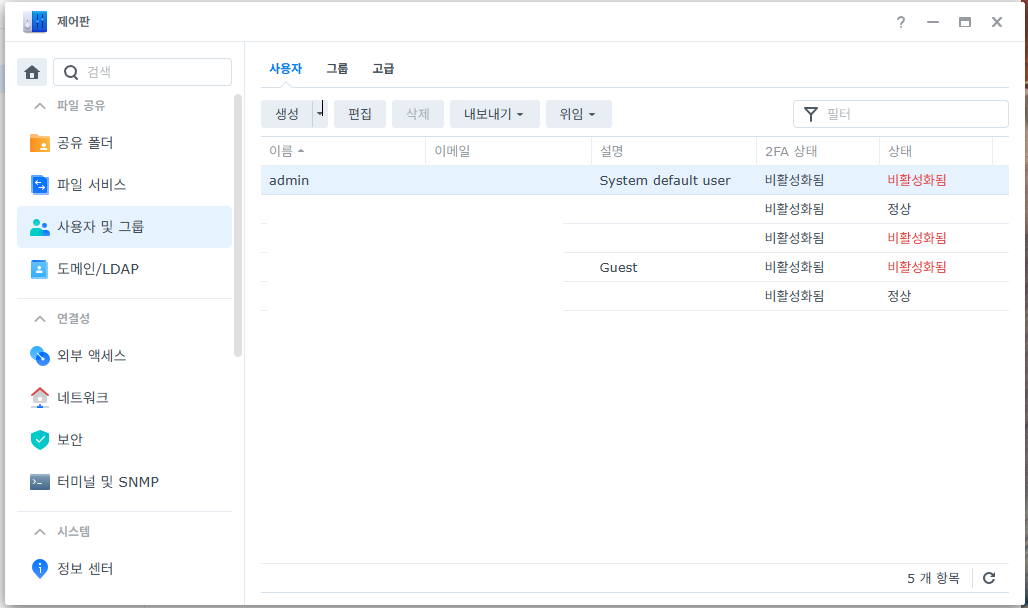Open the 위임 dropdown
Screen dimensions: 1028x608
[x=579, y=114]
